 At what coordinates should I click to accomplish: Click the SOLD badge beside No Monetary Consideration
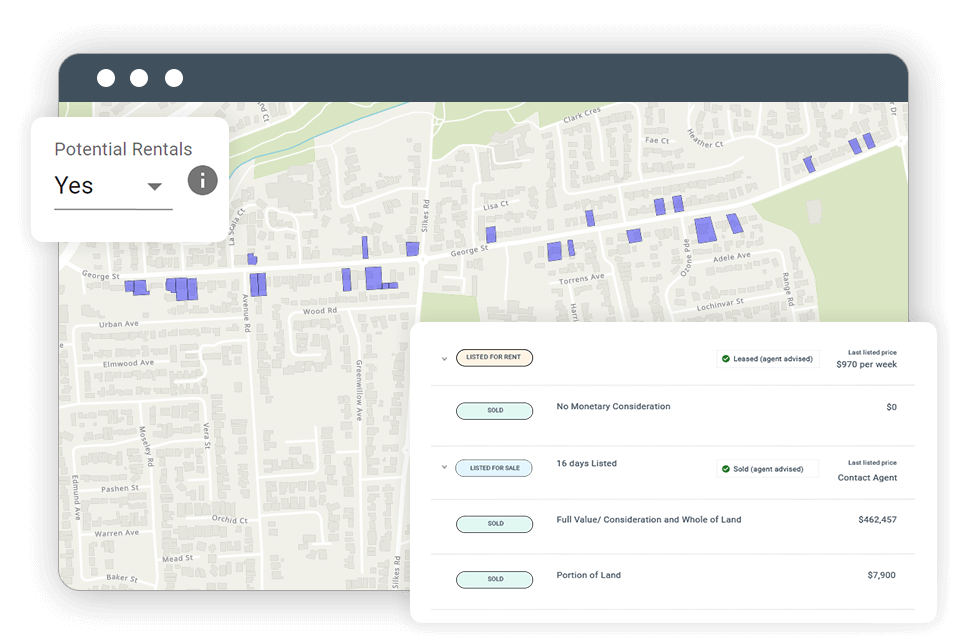click(x=494, y=410)
